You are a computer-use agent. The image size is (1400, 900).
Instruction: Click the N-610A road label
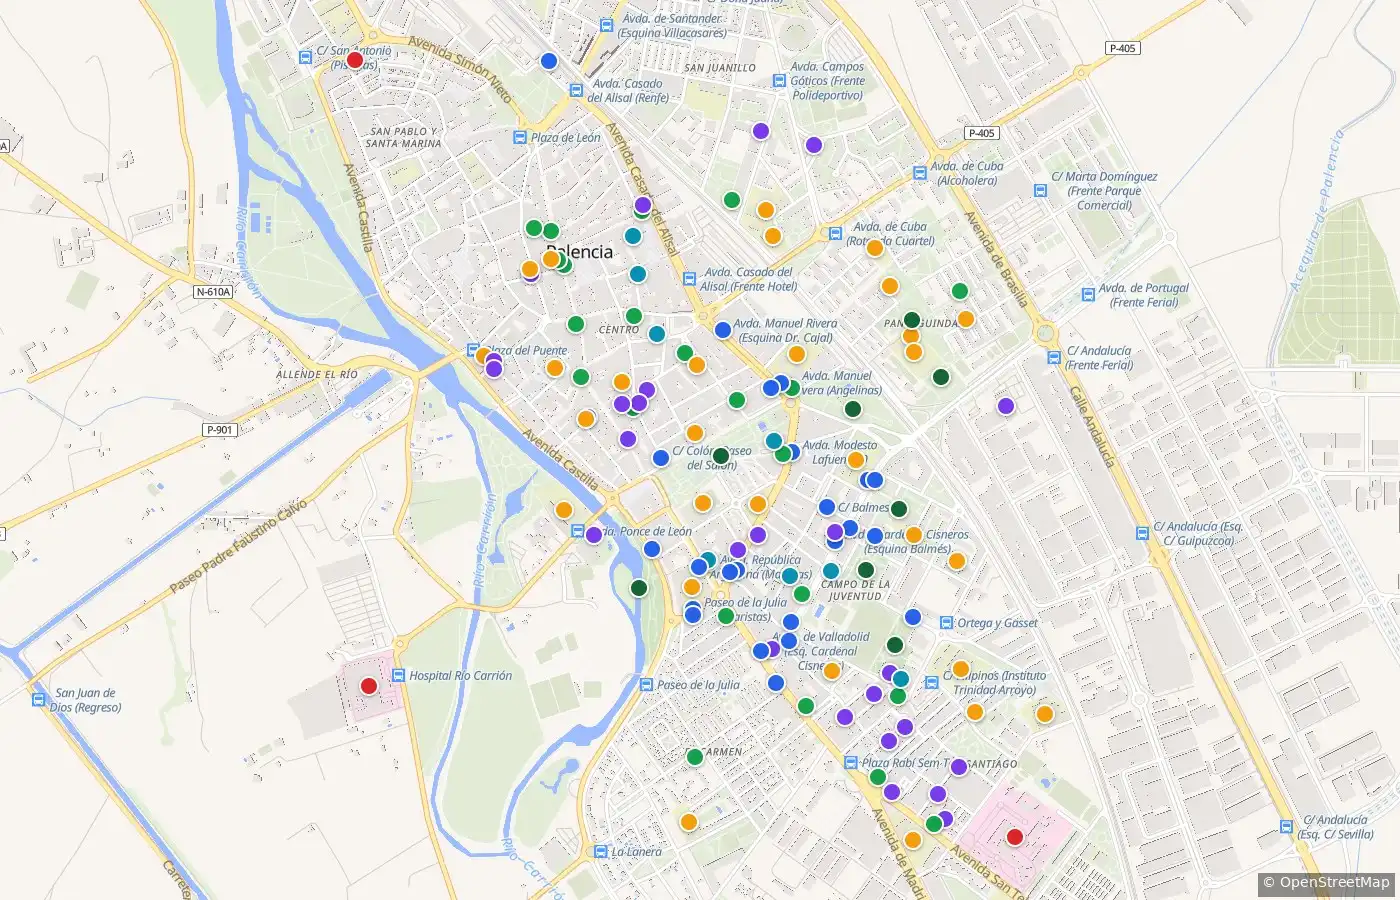tap(213, 292)
